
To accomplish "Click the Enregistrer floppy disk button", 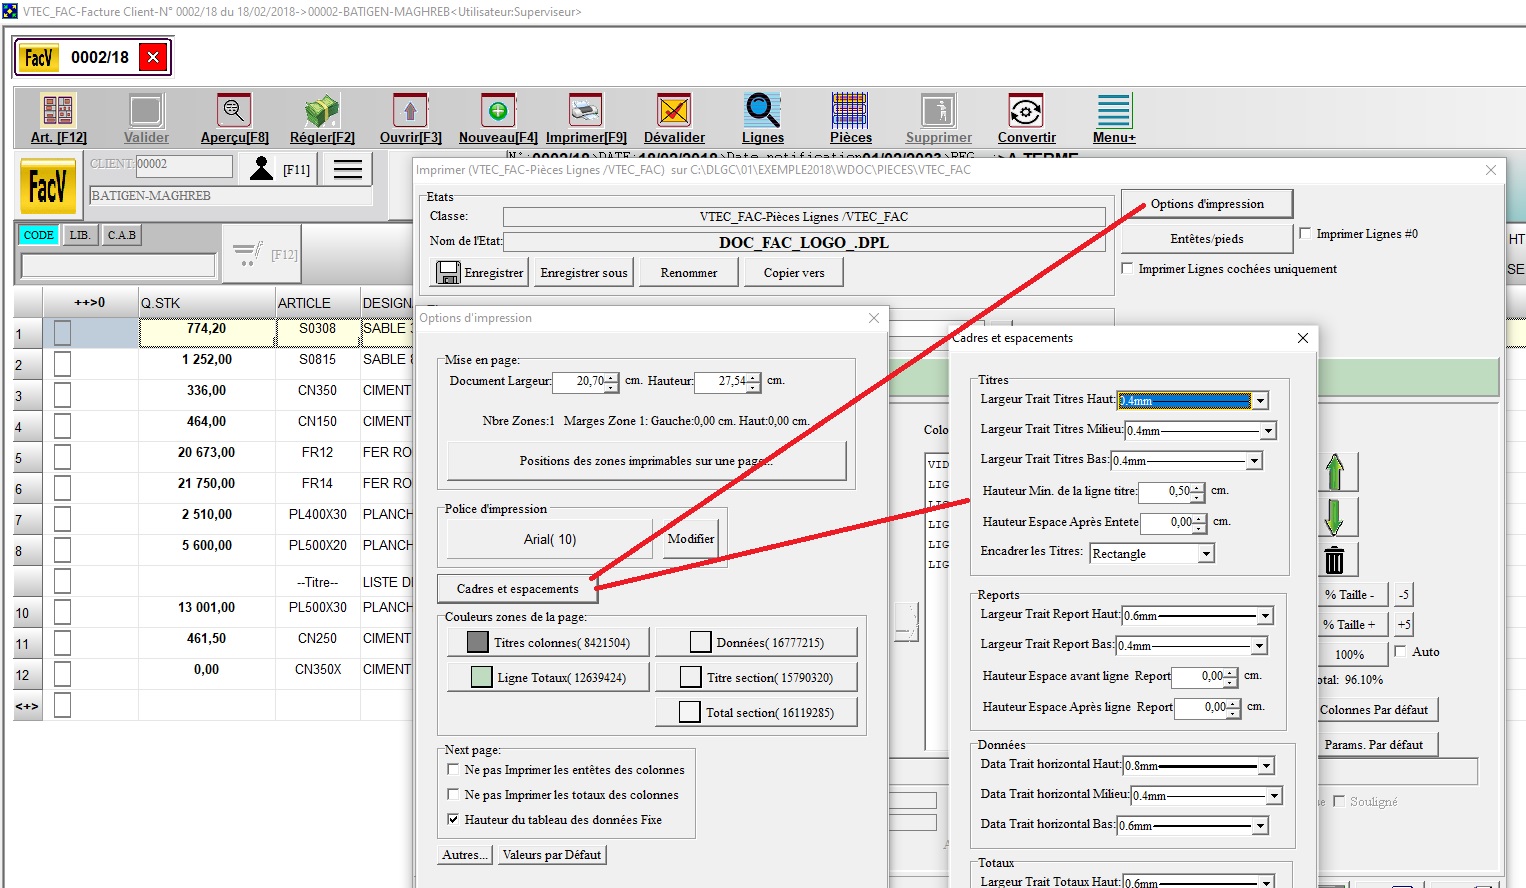I will pyautogui.click(x=481, y=272).
